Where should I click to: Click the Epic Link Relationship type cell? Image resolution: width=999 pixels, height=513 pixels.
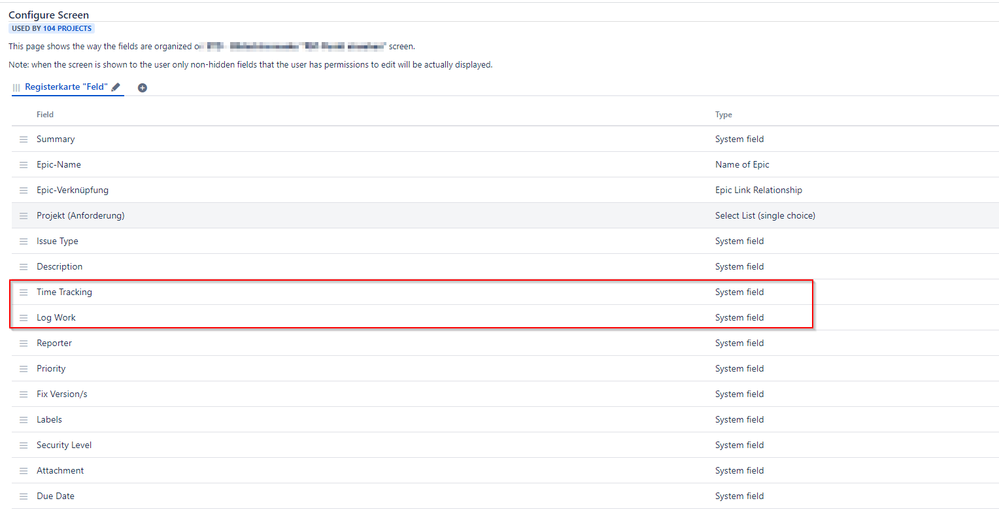[x=759, y=190]
